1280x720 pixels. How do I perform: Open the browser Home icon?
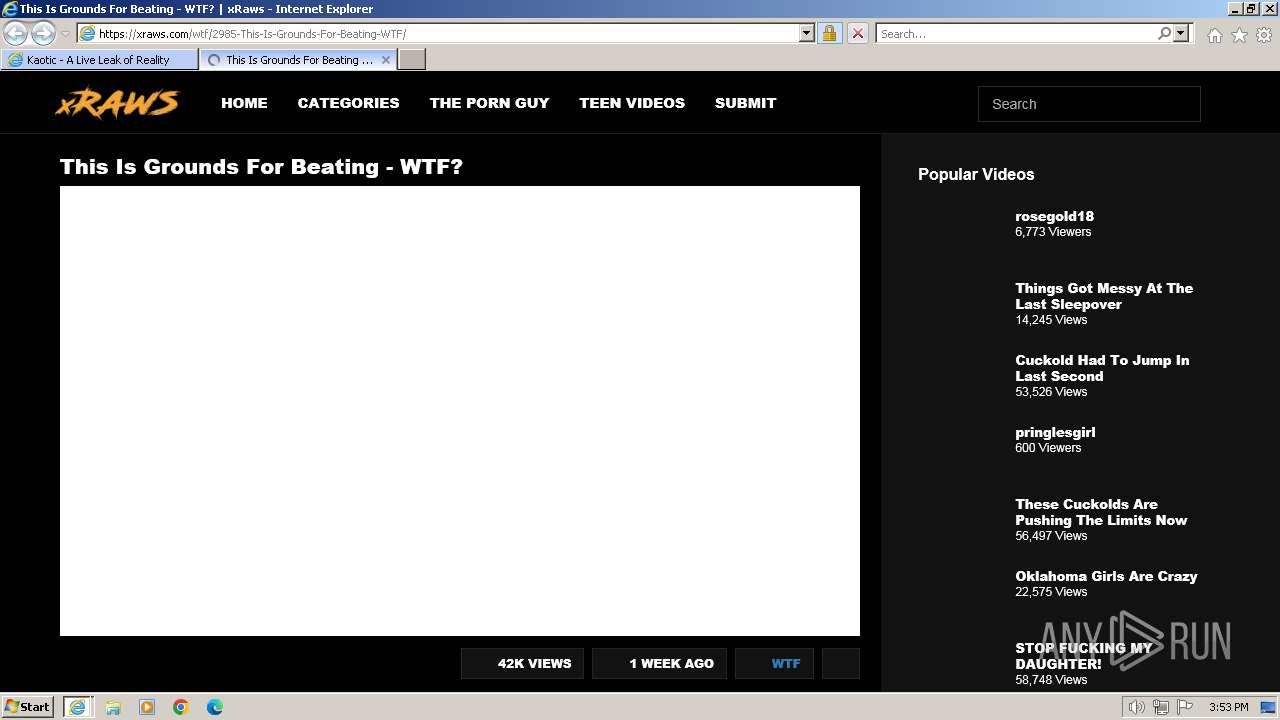[x=1214, y=35]
